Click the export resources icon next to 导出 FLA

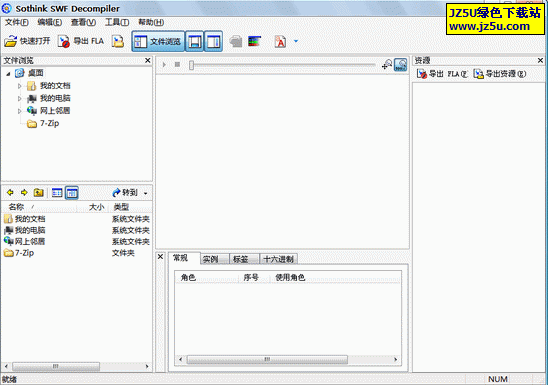118,41
